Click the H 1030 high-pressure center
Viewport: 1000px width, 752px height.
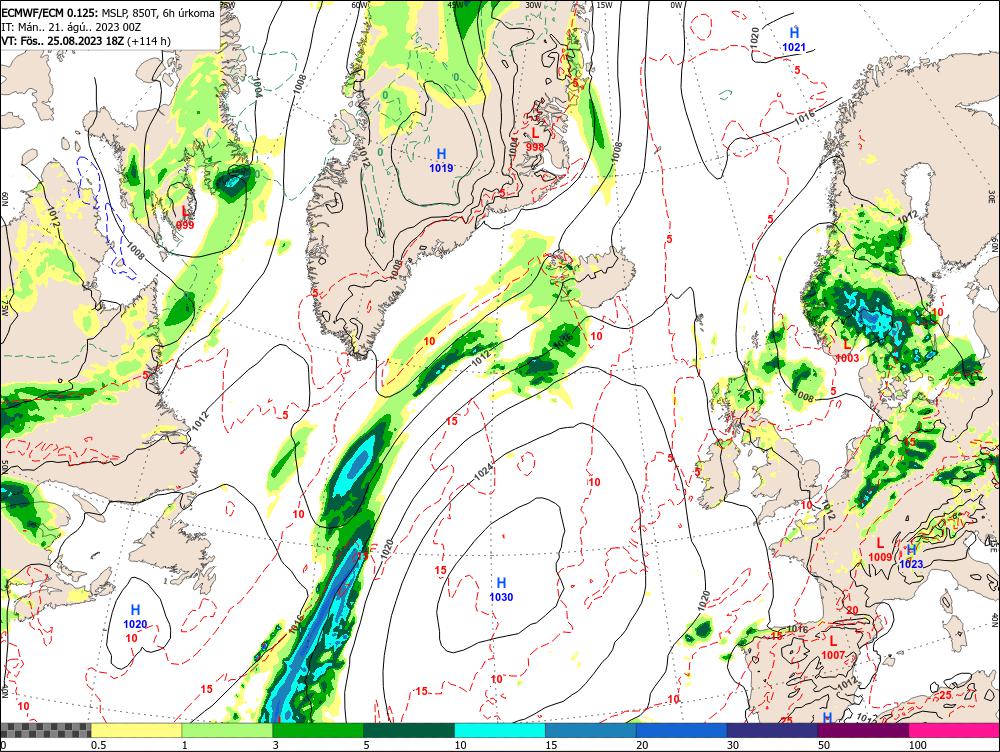(x=501, y=589)
